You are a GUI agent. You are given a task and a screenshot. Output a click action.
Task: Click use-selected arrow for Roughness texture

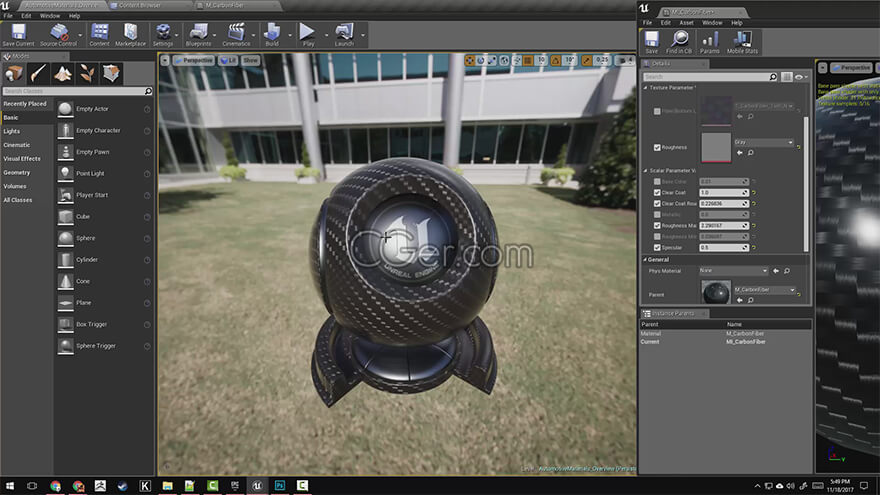(740, 153)
